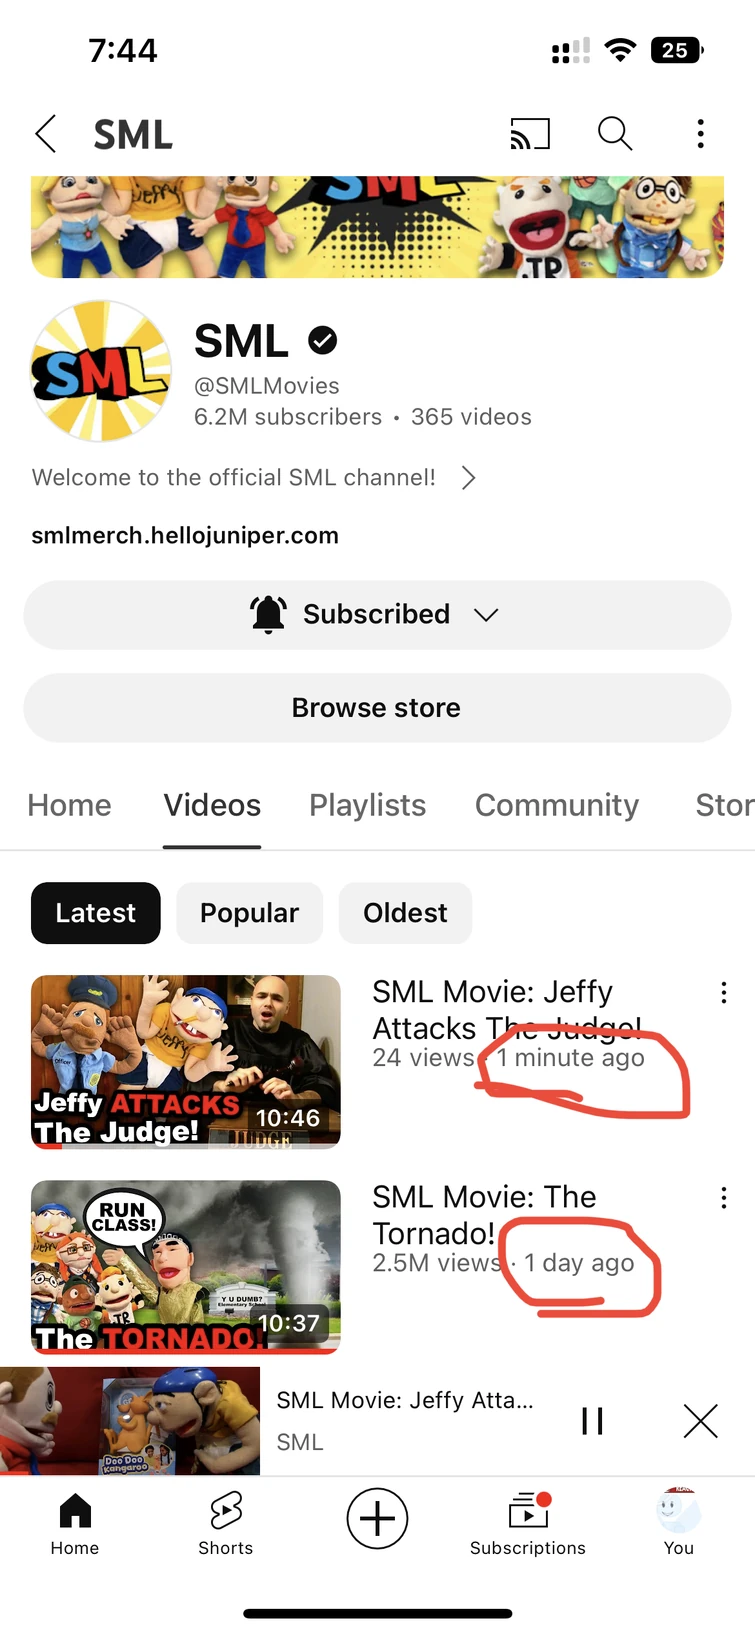Select the Popular filter chip
Image resolution: width=755 pixels, height=1634 pixels.
(x=249, y=913)
